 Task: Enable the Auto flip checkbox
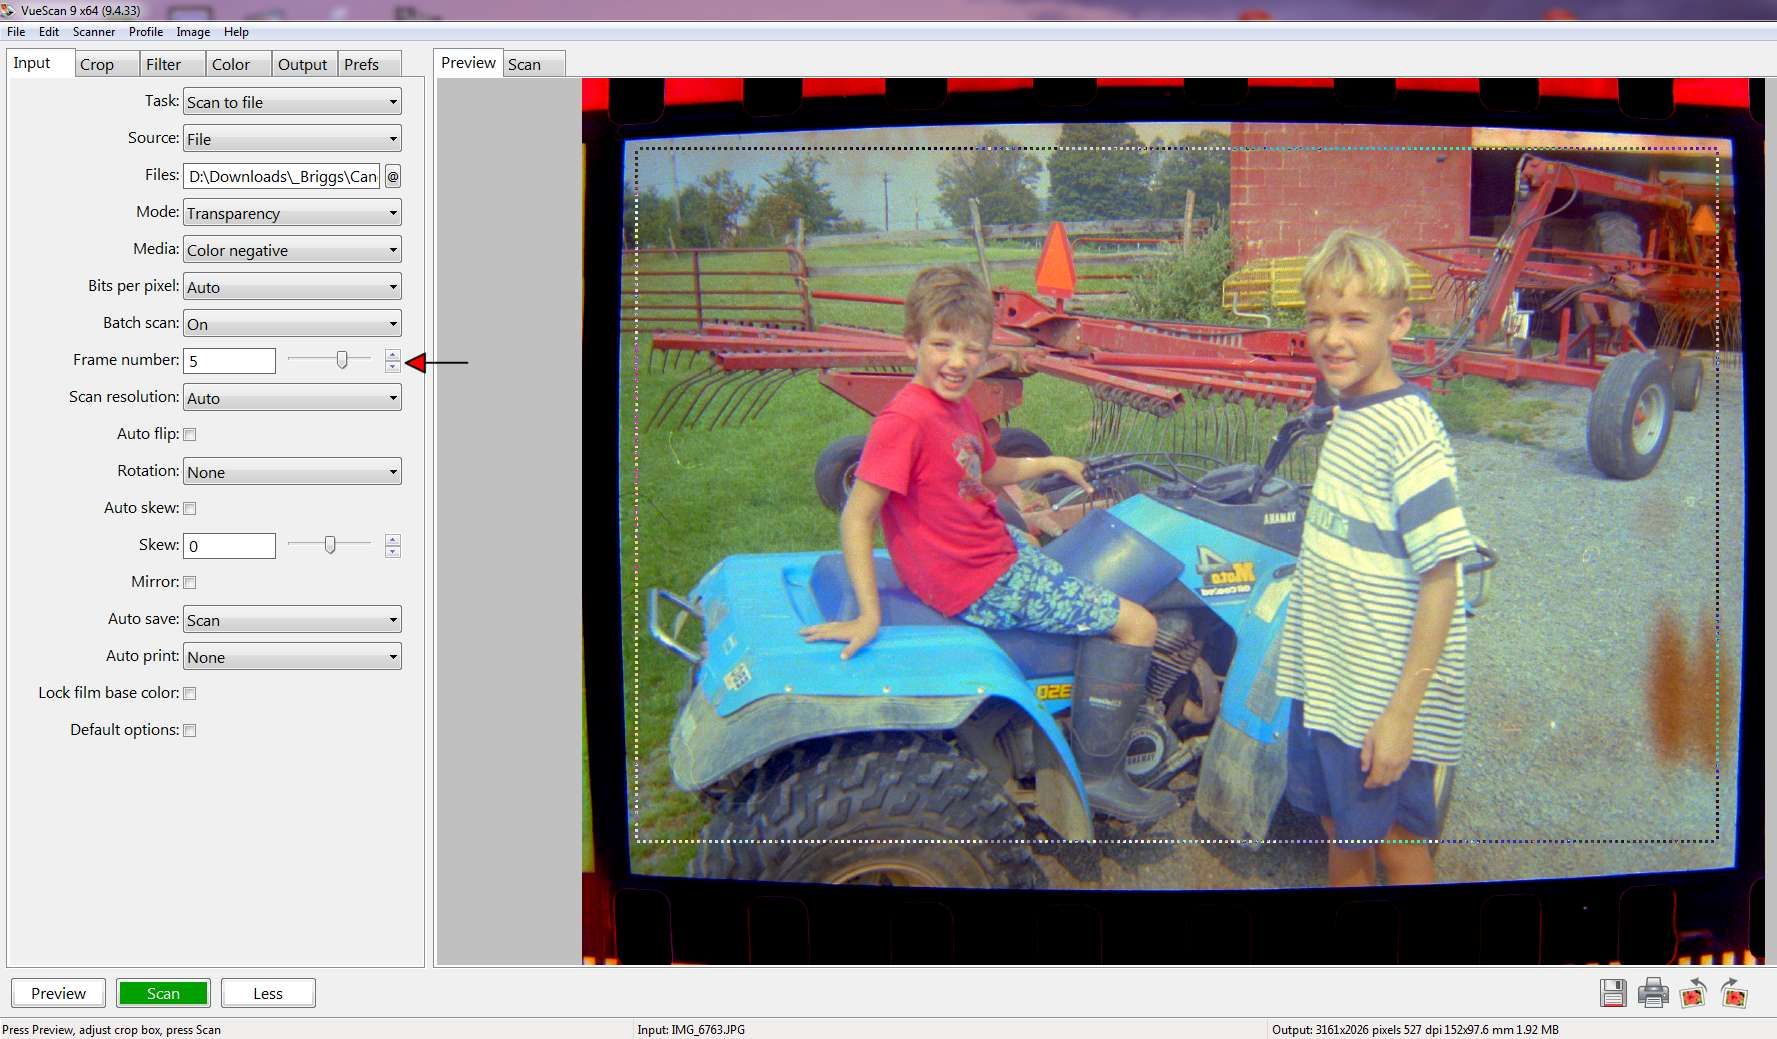point(189,434)
